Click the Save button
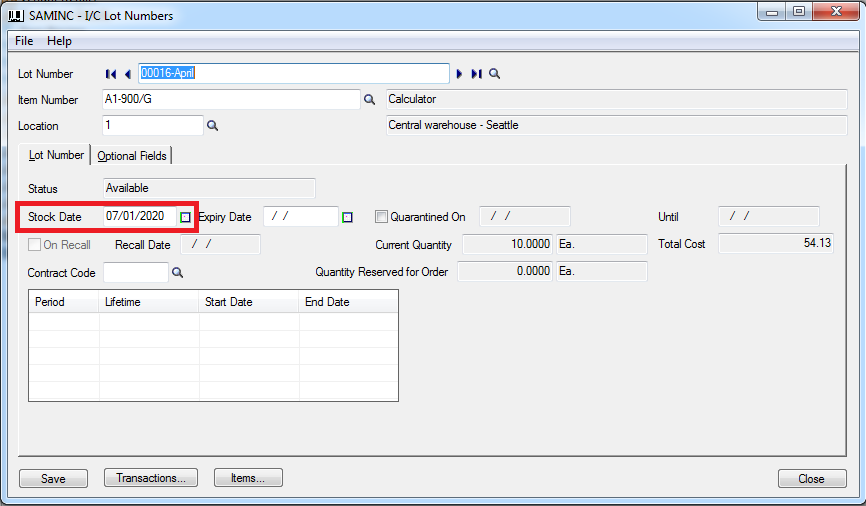866x506 pixels. point(53,478)
